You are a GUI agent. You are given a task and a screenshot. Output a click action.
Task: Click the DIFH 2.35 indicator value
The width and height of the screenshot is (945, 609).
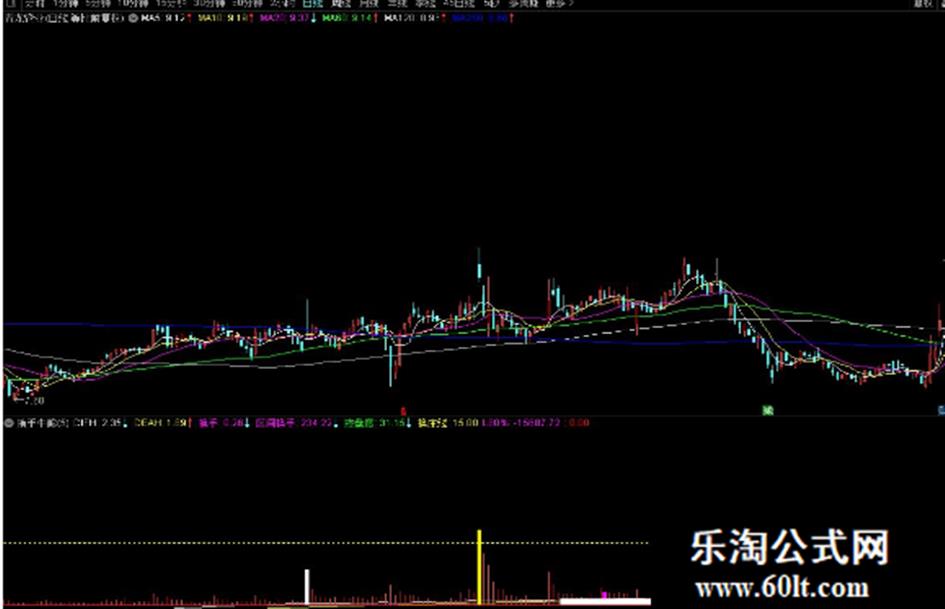[100, 423]
